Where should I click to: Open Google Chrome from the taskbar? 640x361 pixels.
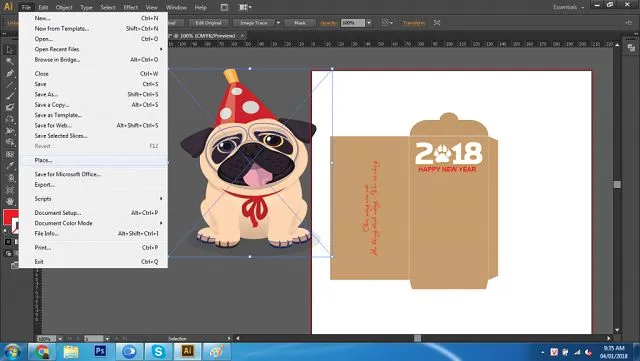(x=41, y=352)
